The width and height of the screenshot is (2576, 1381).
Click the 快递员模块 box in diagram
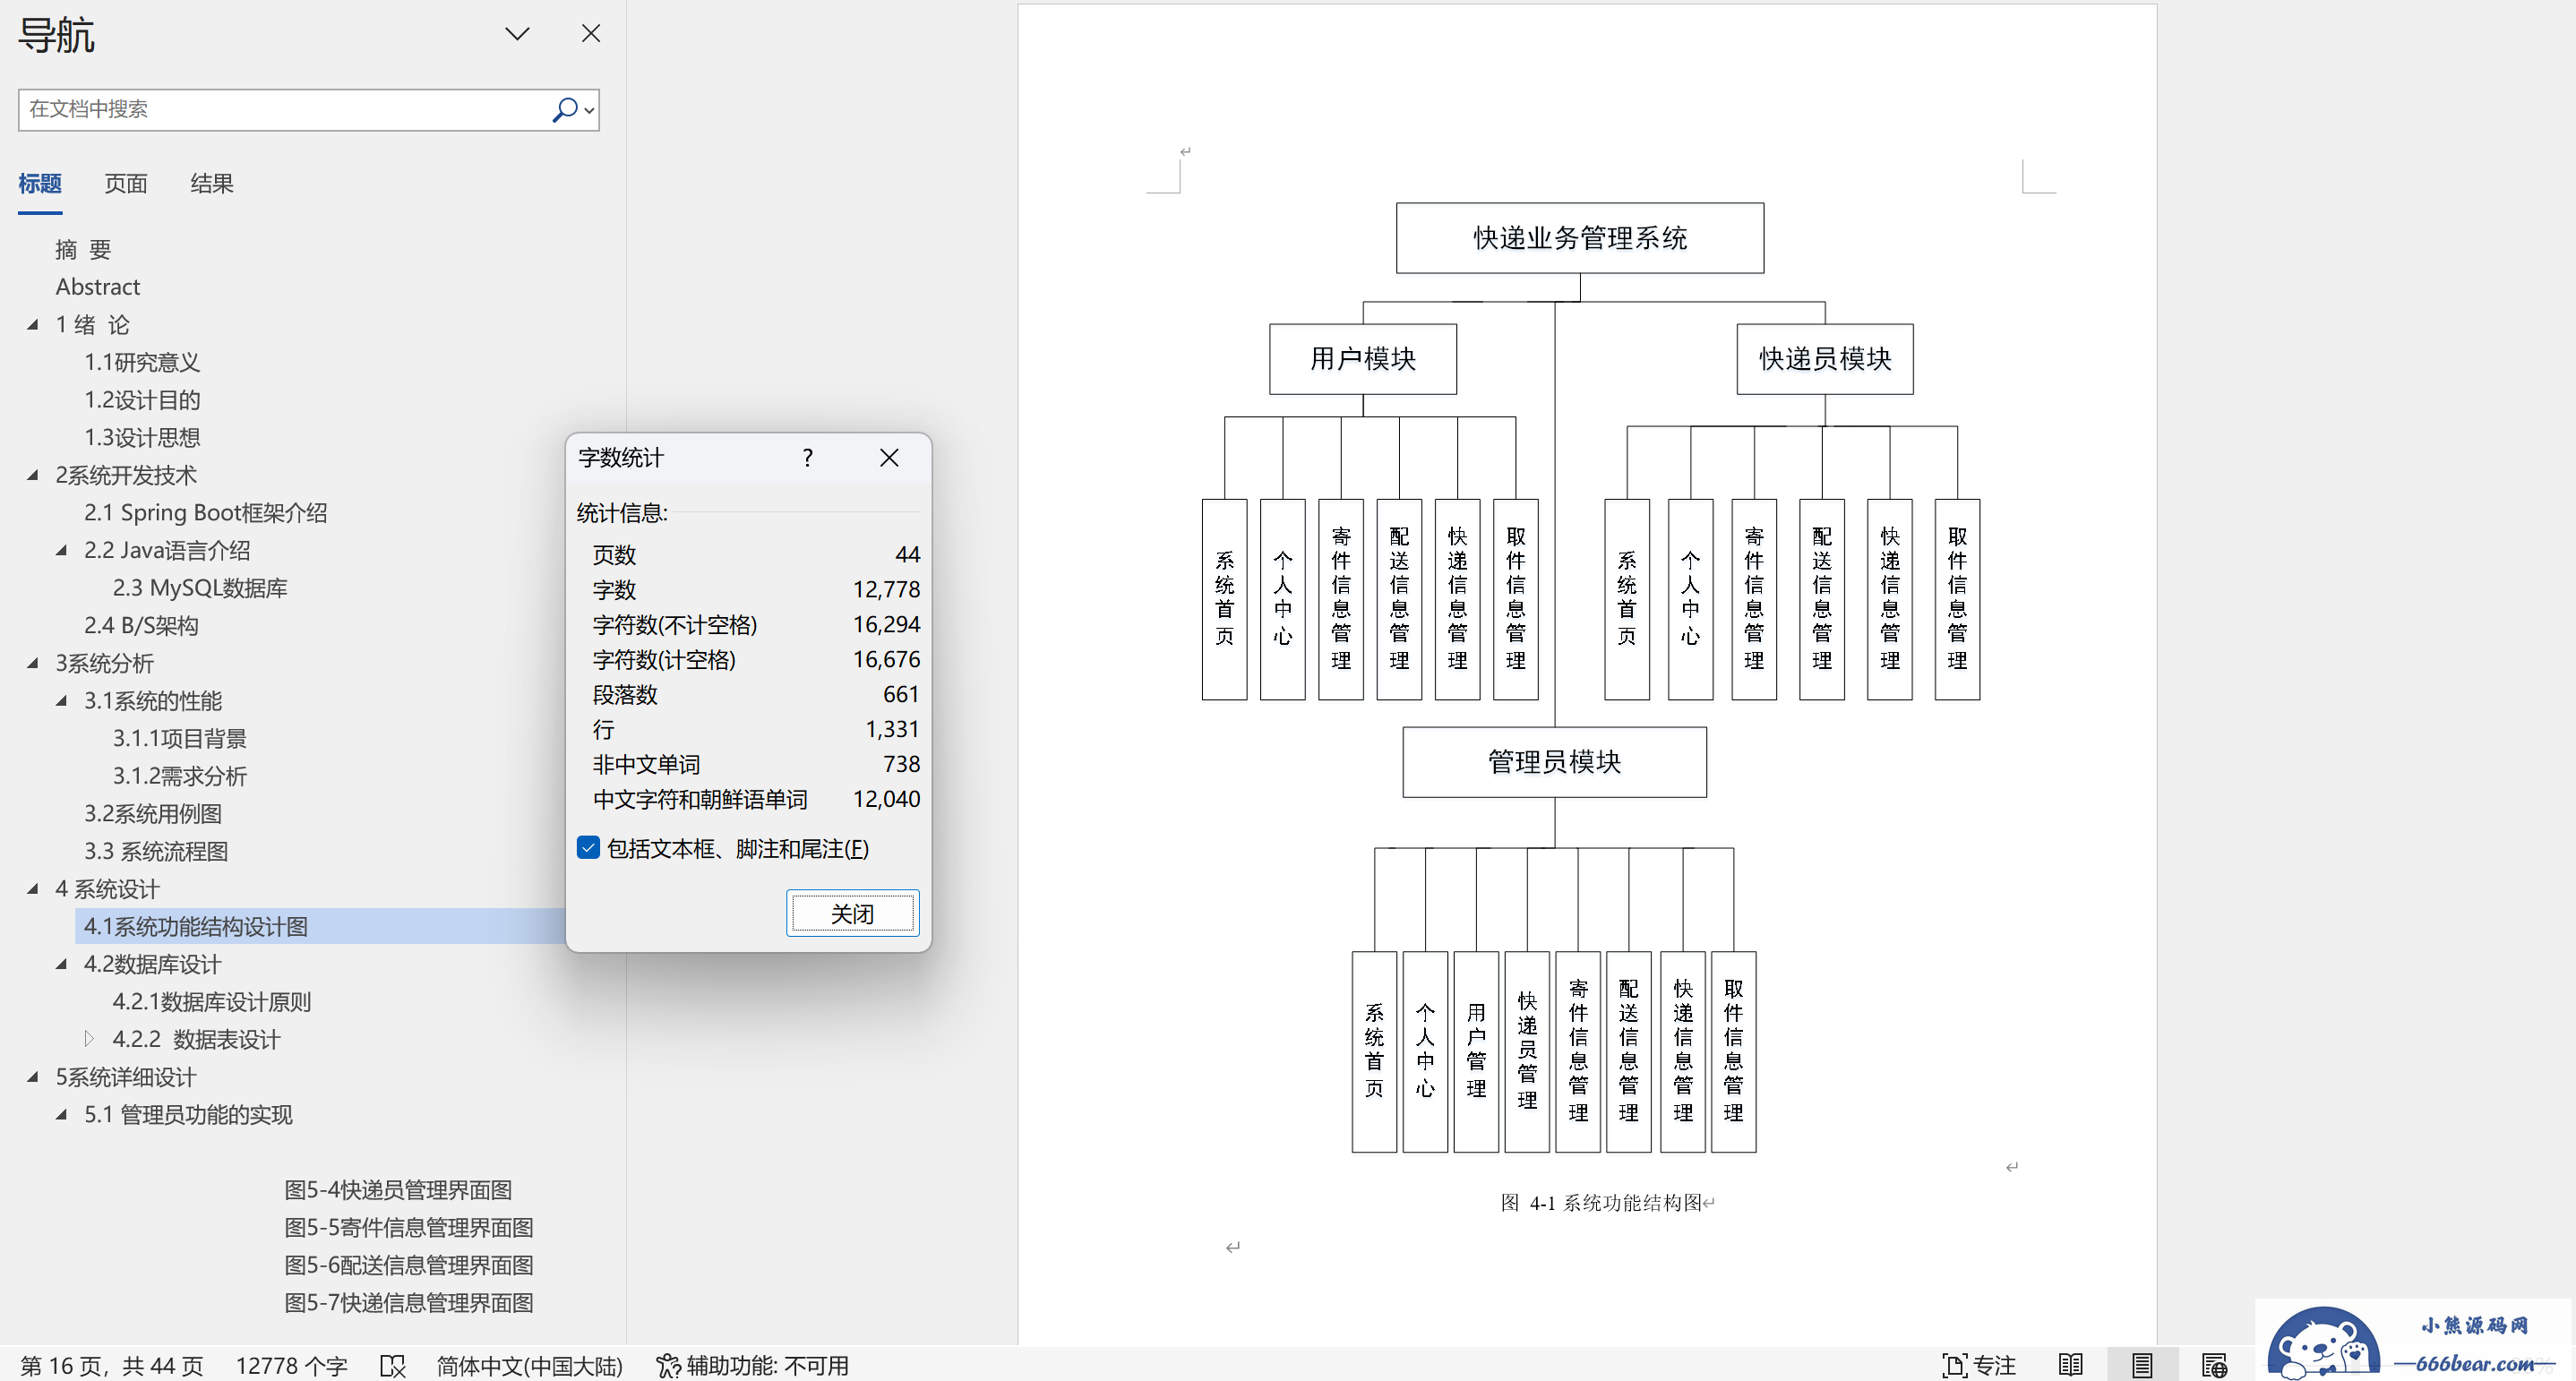pos(1825,359)
